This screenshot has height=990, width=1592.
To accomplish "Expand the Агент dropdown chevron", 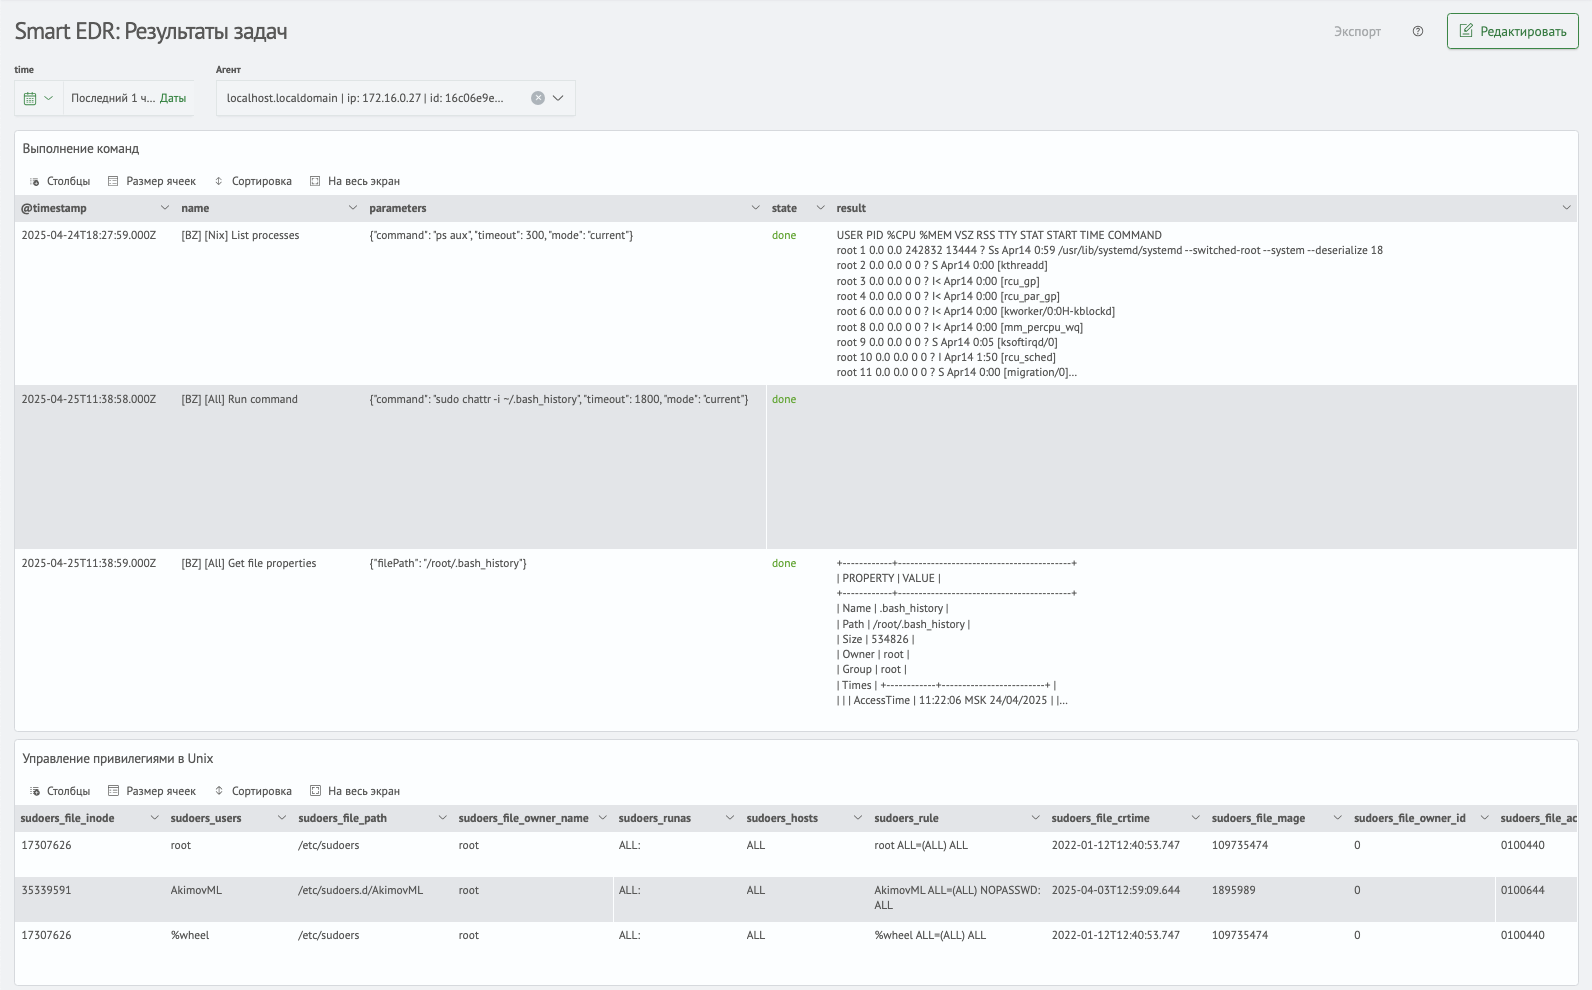I will tap(558, 98).
